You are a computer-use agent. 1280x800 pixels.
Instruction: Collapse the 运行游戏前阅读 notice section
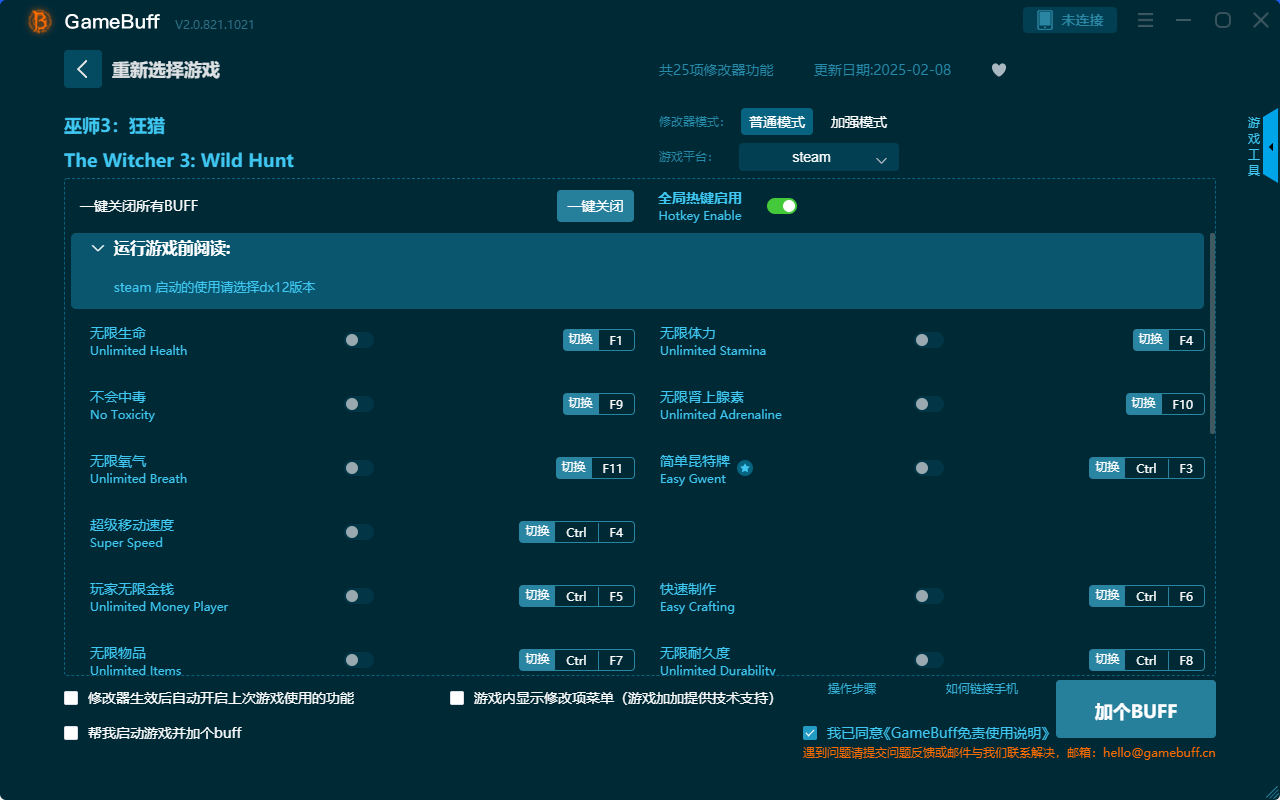click(98, 247)
